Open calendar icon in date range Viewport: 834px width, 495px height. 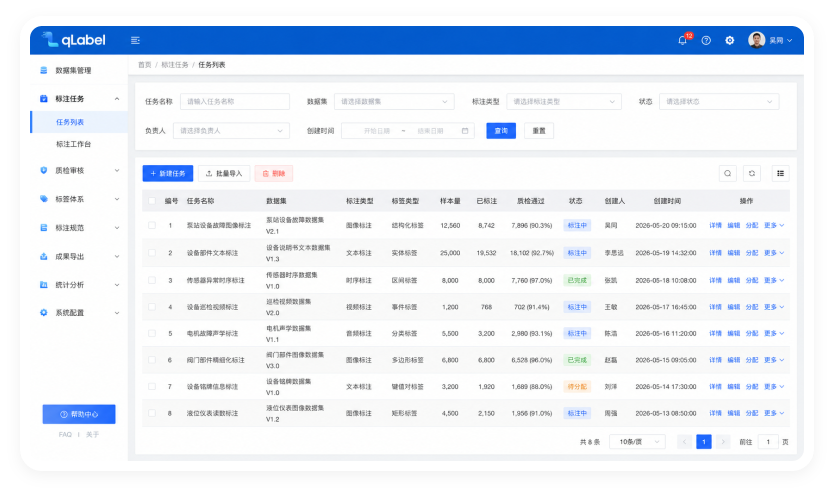pyautogui.click(x=465, y=131)
